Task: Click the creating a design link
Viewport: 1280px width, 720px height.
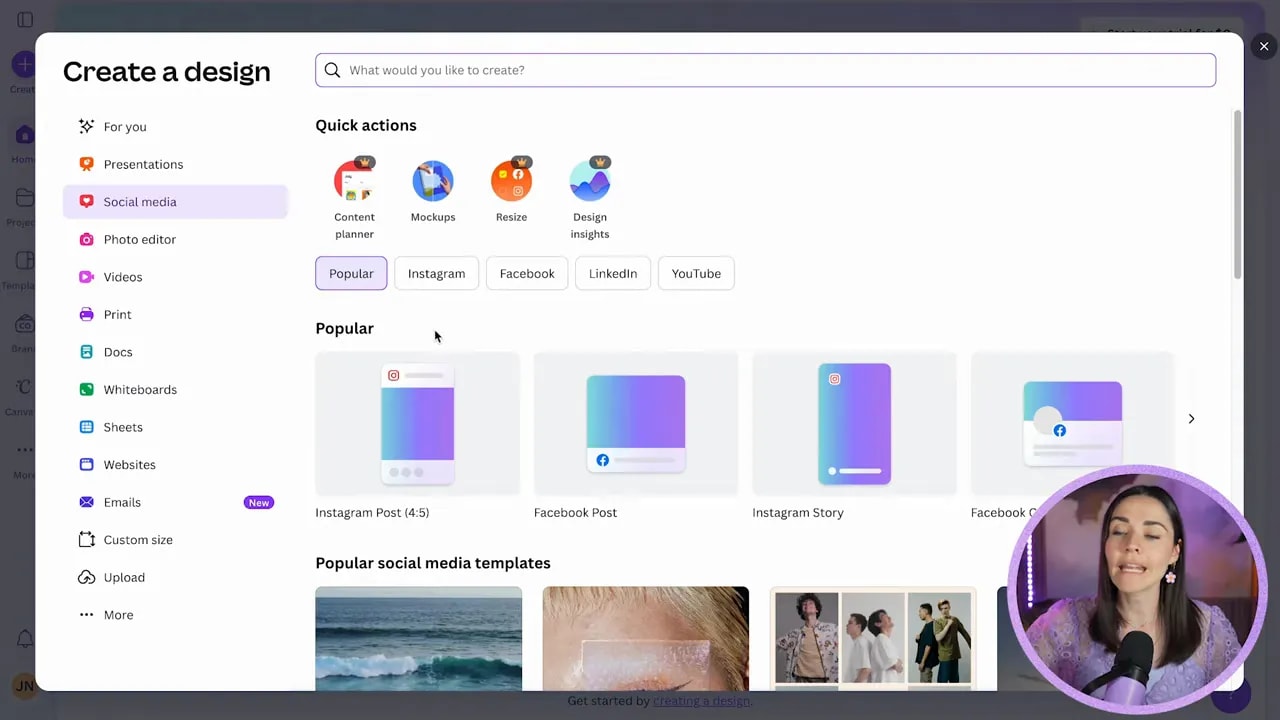Action: pos(701,701)
